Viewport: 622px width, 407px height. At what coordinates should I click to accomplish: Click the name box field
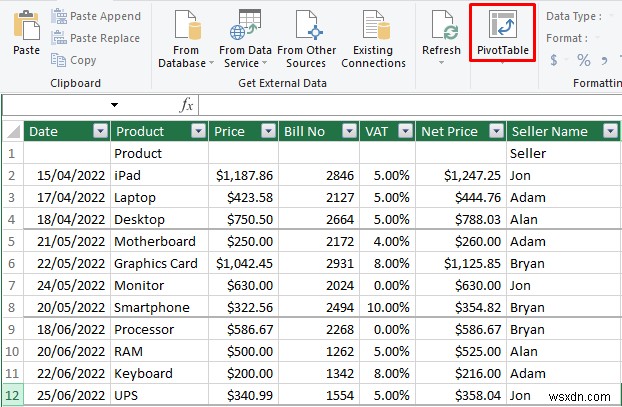pos(56,105)
